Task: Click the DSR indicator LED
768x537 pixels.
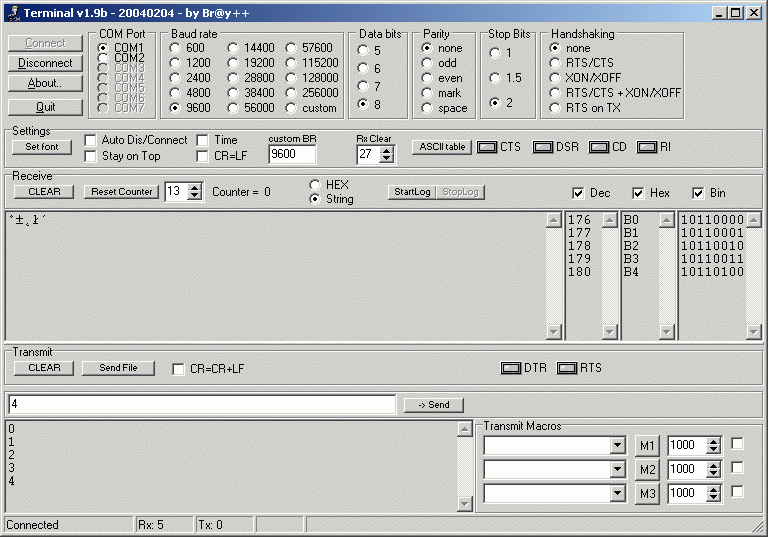Action: (x=543, y=148)
